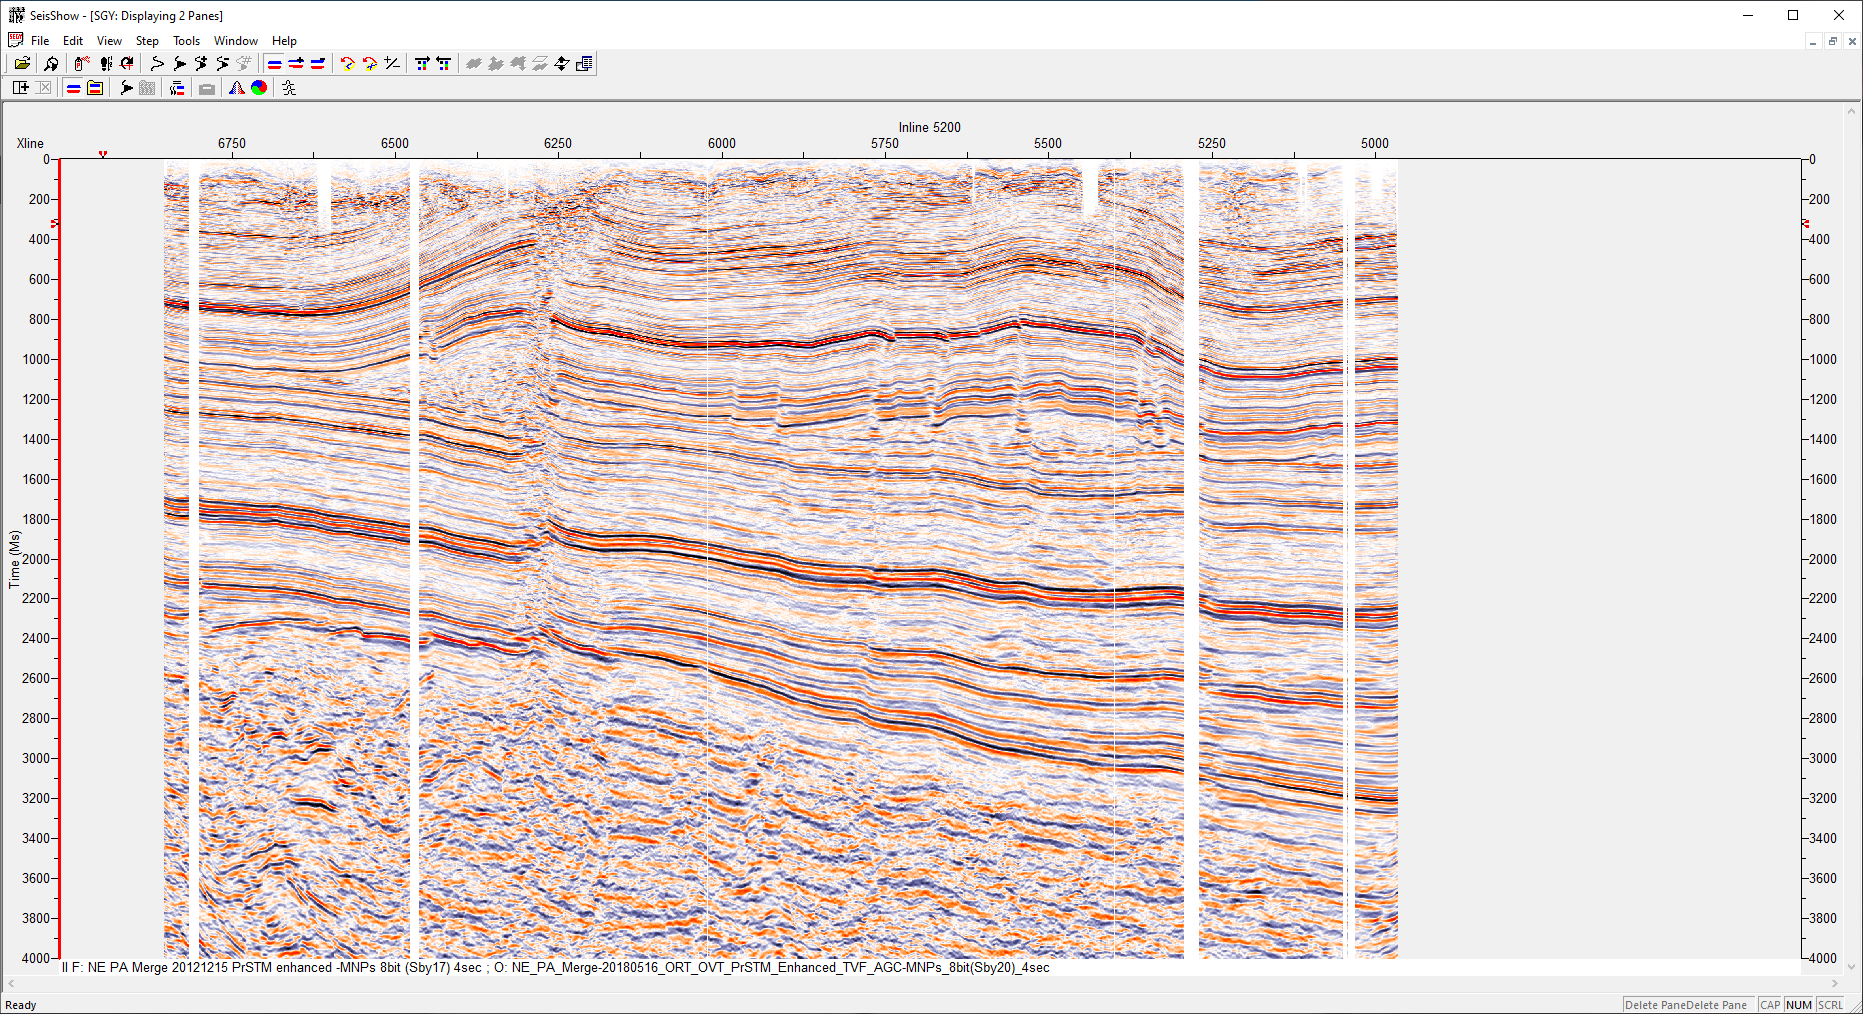Viewport: 1863px width, 1014px height.
Task: Click the double wiggle trace icon
Action: pyautogui.click(x=223, y=63)
